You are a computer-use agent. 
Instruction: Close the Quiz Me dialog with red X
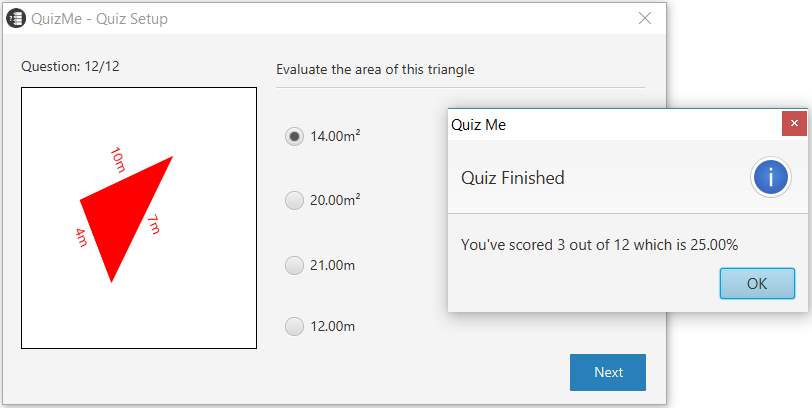794,124
